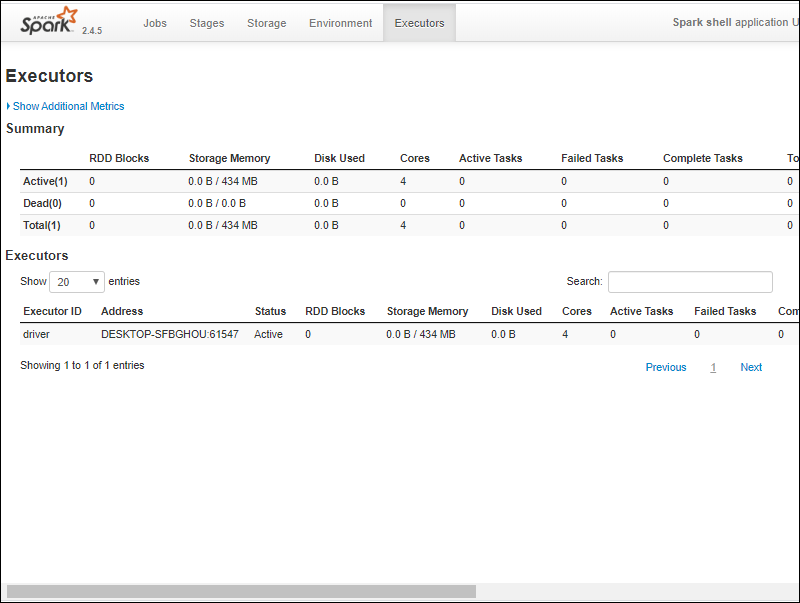This screenshot has width=800, height=603.
Task: Select 20 in the Show entries selector
Action: point(77,281)
